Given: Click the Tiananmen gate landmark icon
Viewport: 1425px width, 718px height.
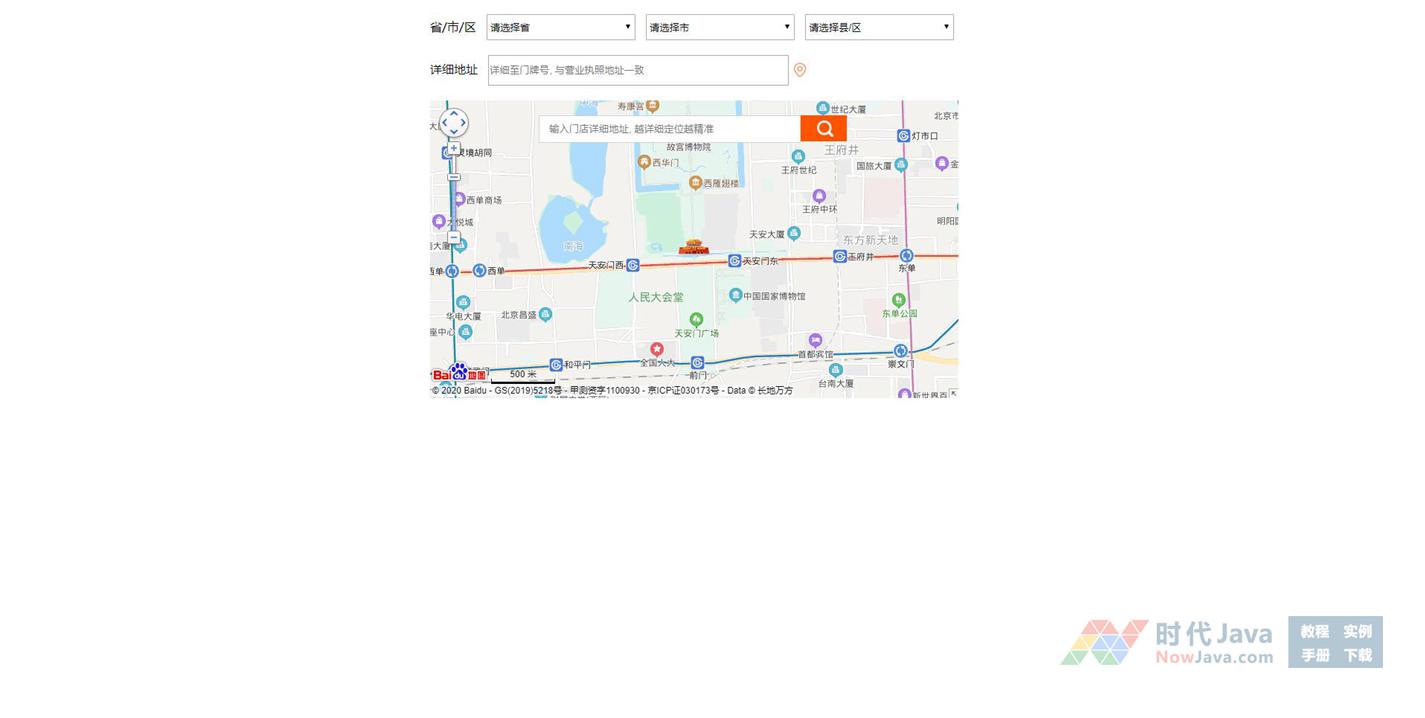Looking at the screenshot, I should (x=693, y=247).
